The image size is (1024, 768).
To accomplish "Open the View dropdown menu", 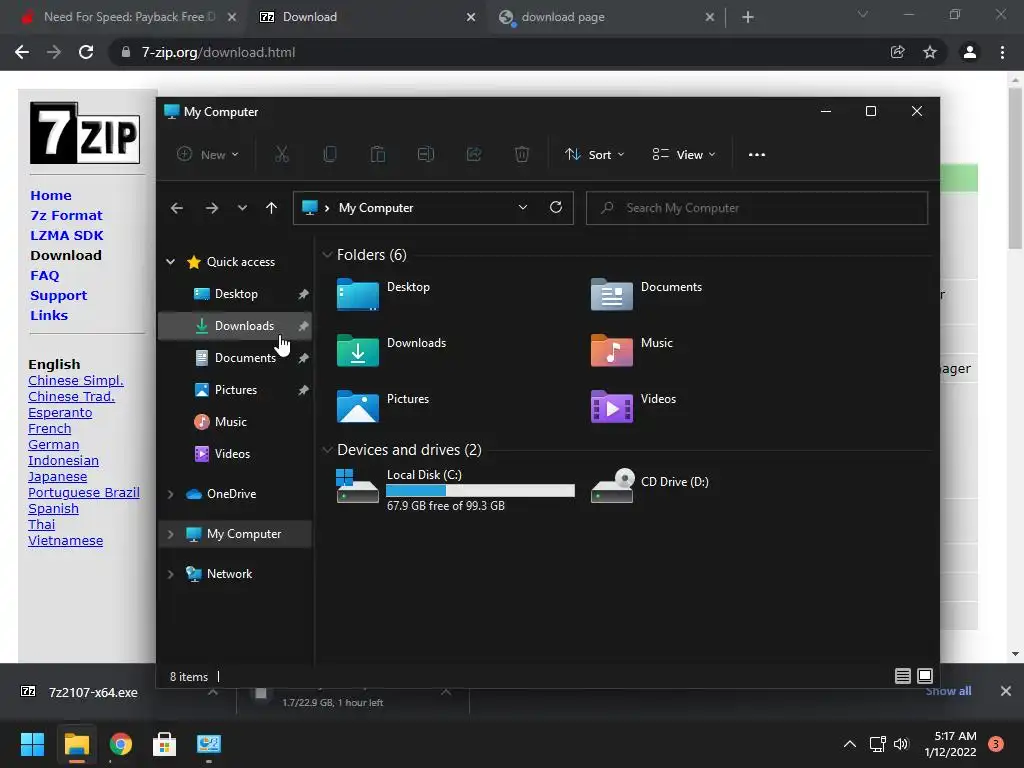I will click(x=684, y=155).
